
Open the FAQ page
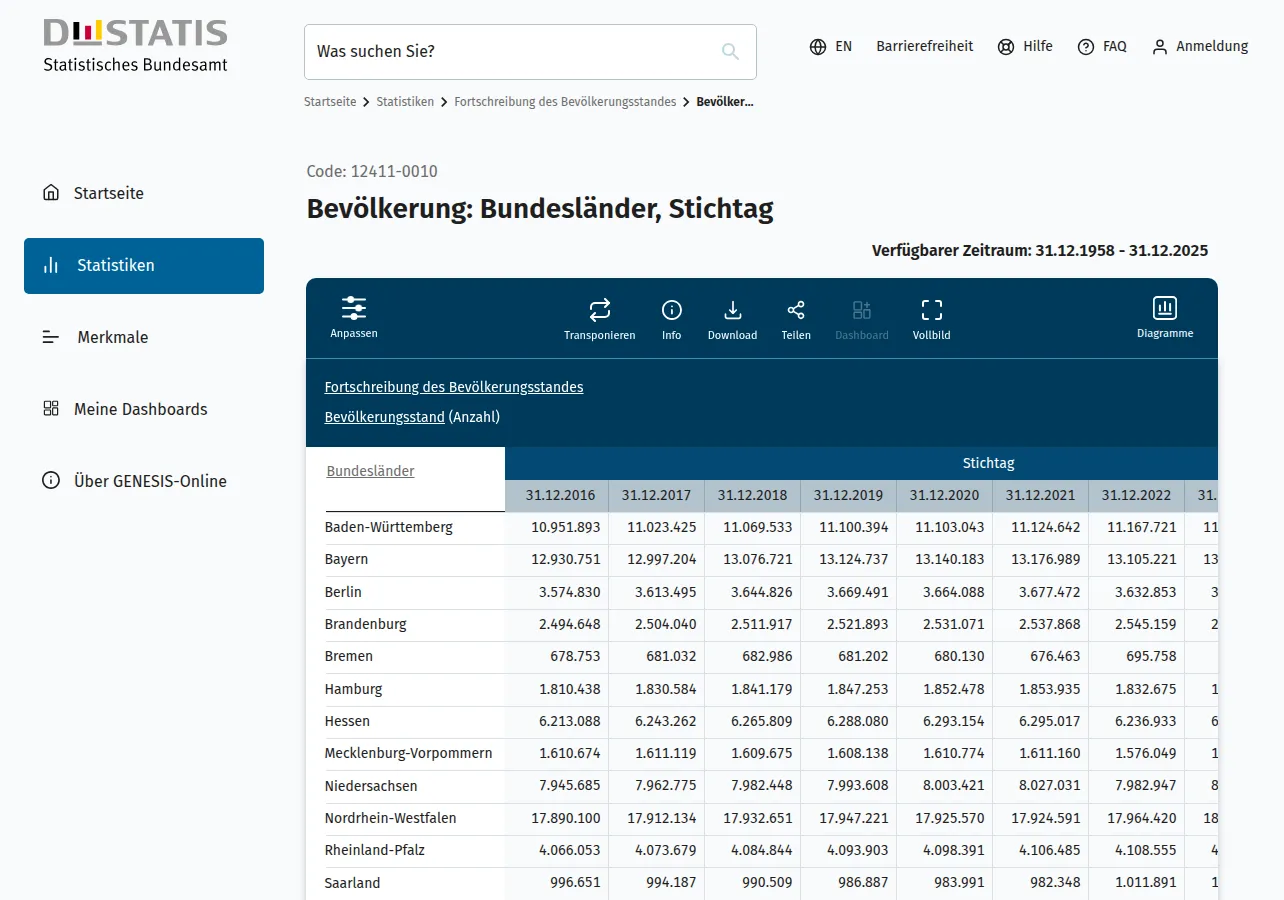(1102, 46)
